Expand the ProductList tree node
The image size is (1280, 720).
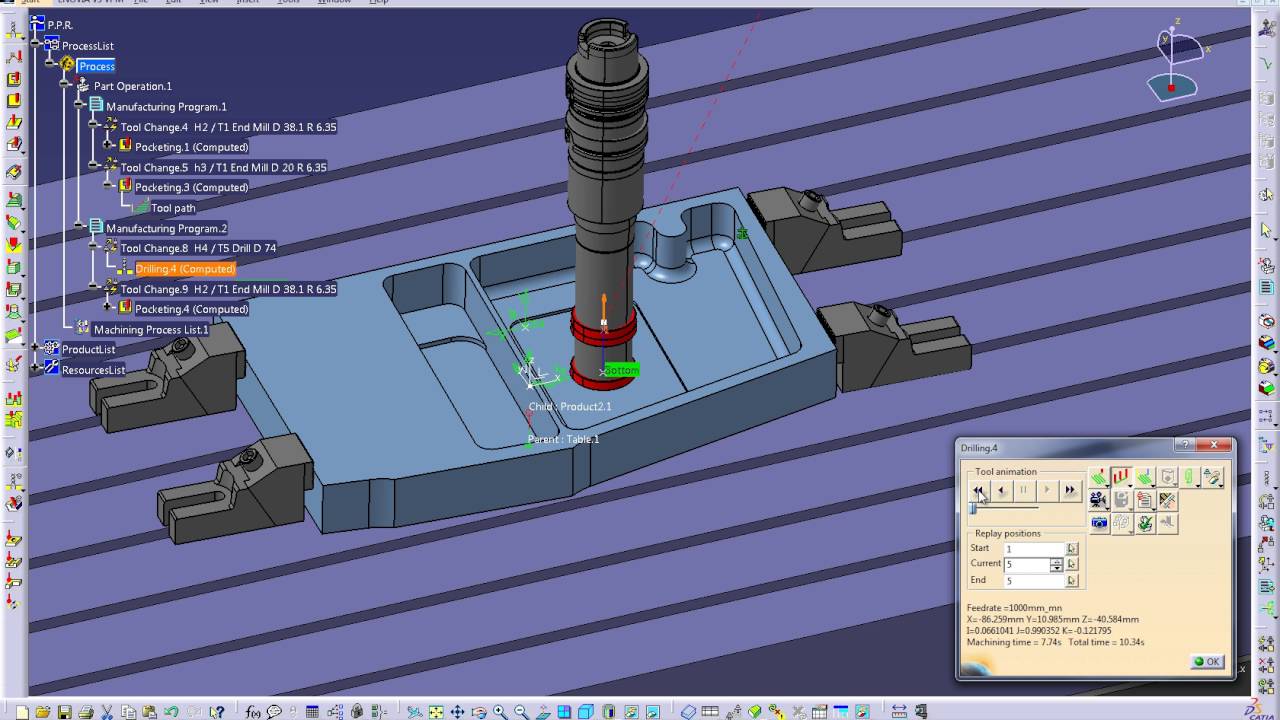36,349
